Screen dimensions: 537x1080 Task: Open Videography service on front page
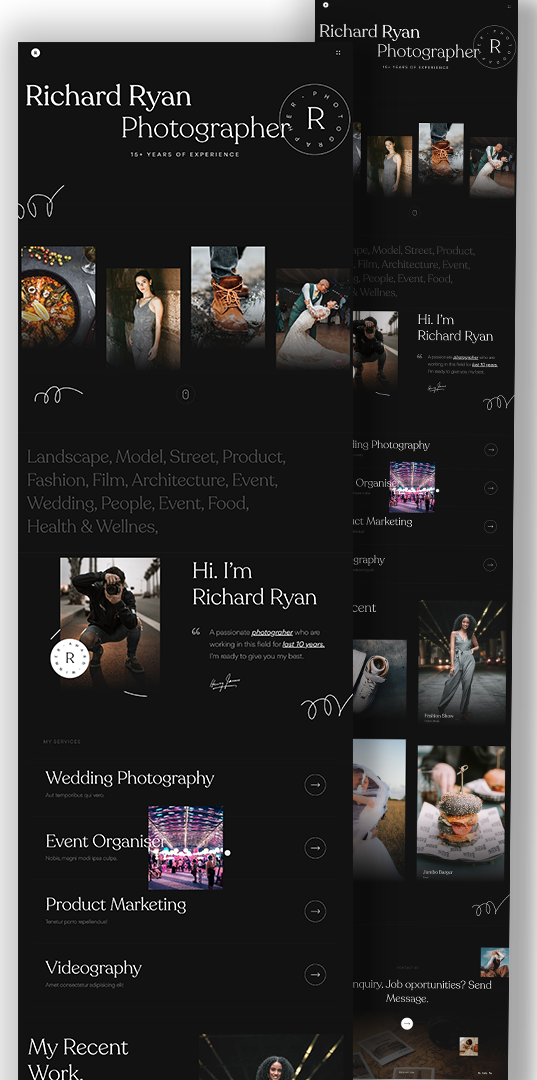tap(93, 968)
